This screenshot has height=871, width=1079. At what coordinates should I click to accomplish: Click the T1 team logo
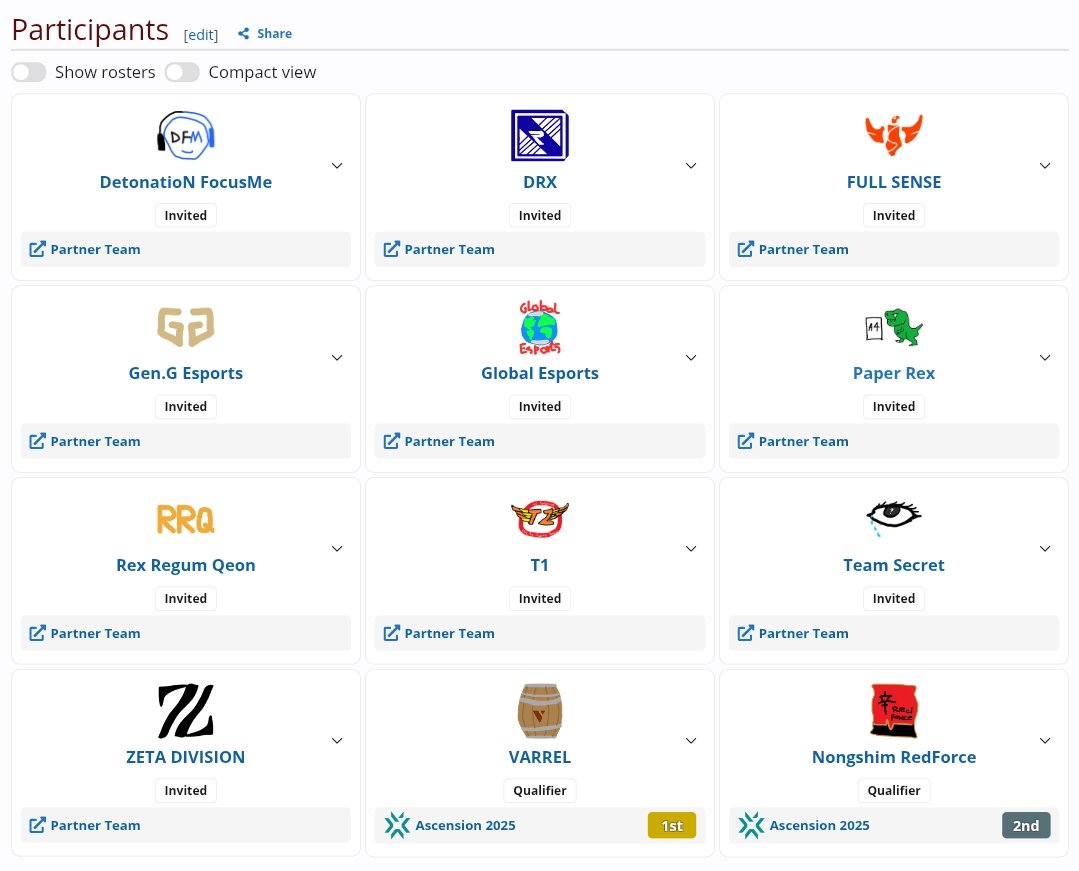[x=540, y=519]
